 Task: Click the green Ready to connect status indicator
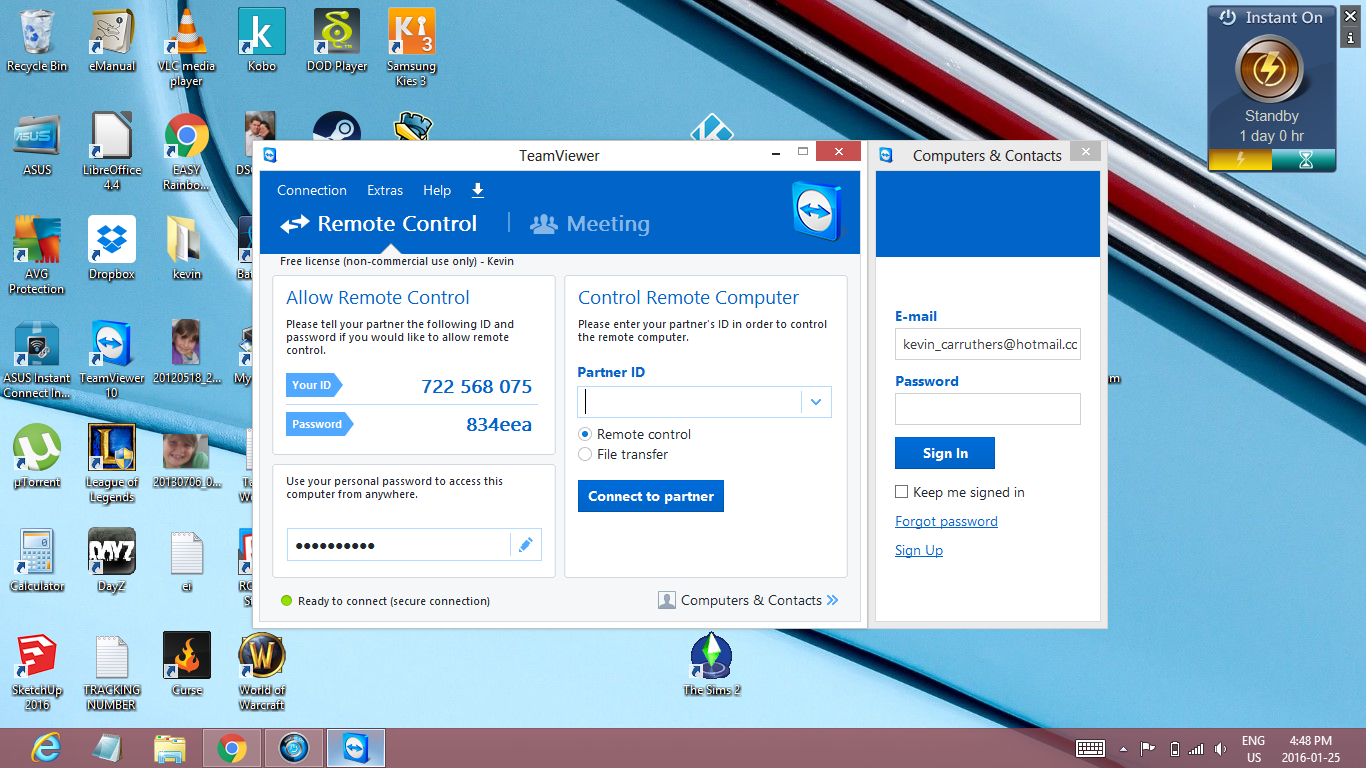tap(286, 601)
